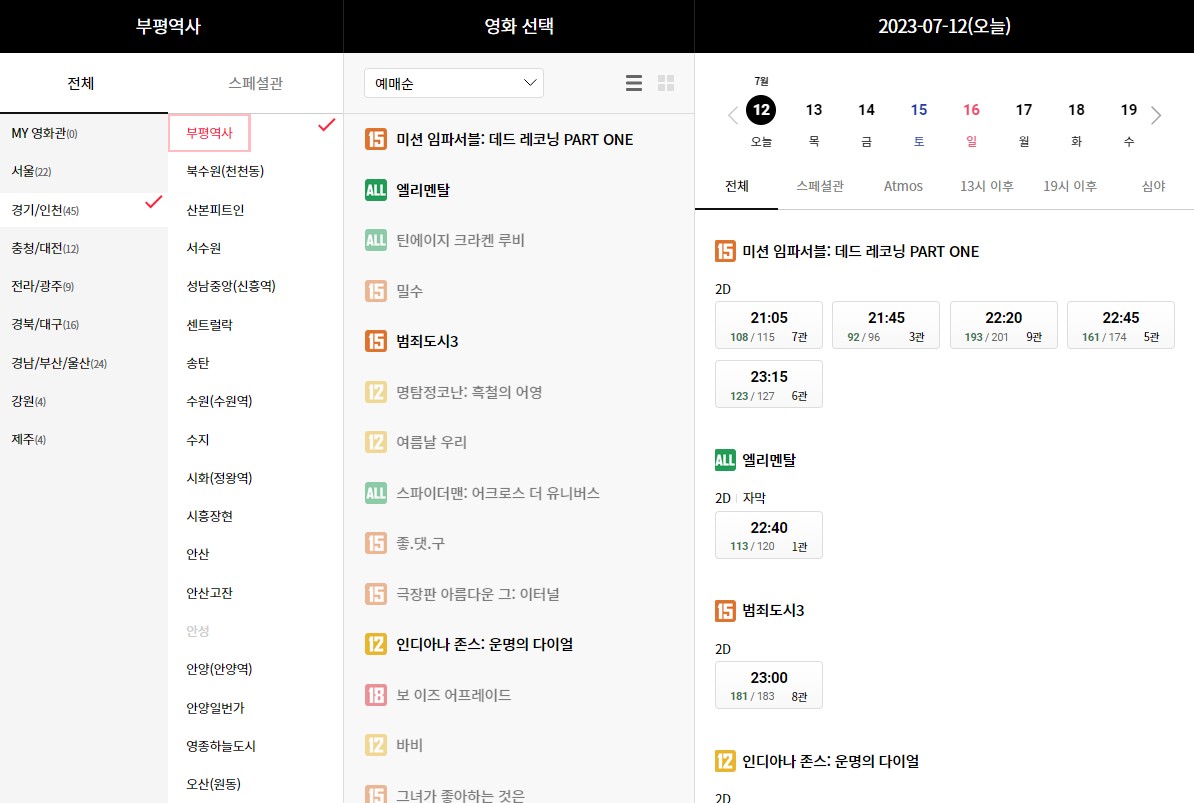Choose 북수원(천천동) theater

(225, 171)
